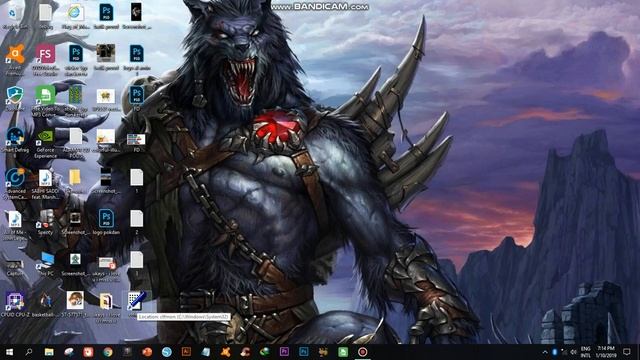The width and height of the screenshot is (640, 360).
Task: Switch to the Bandicam recorder on the taskbar
Action: click(x=362, y=352)
